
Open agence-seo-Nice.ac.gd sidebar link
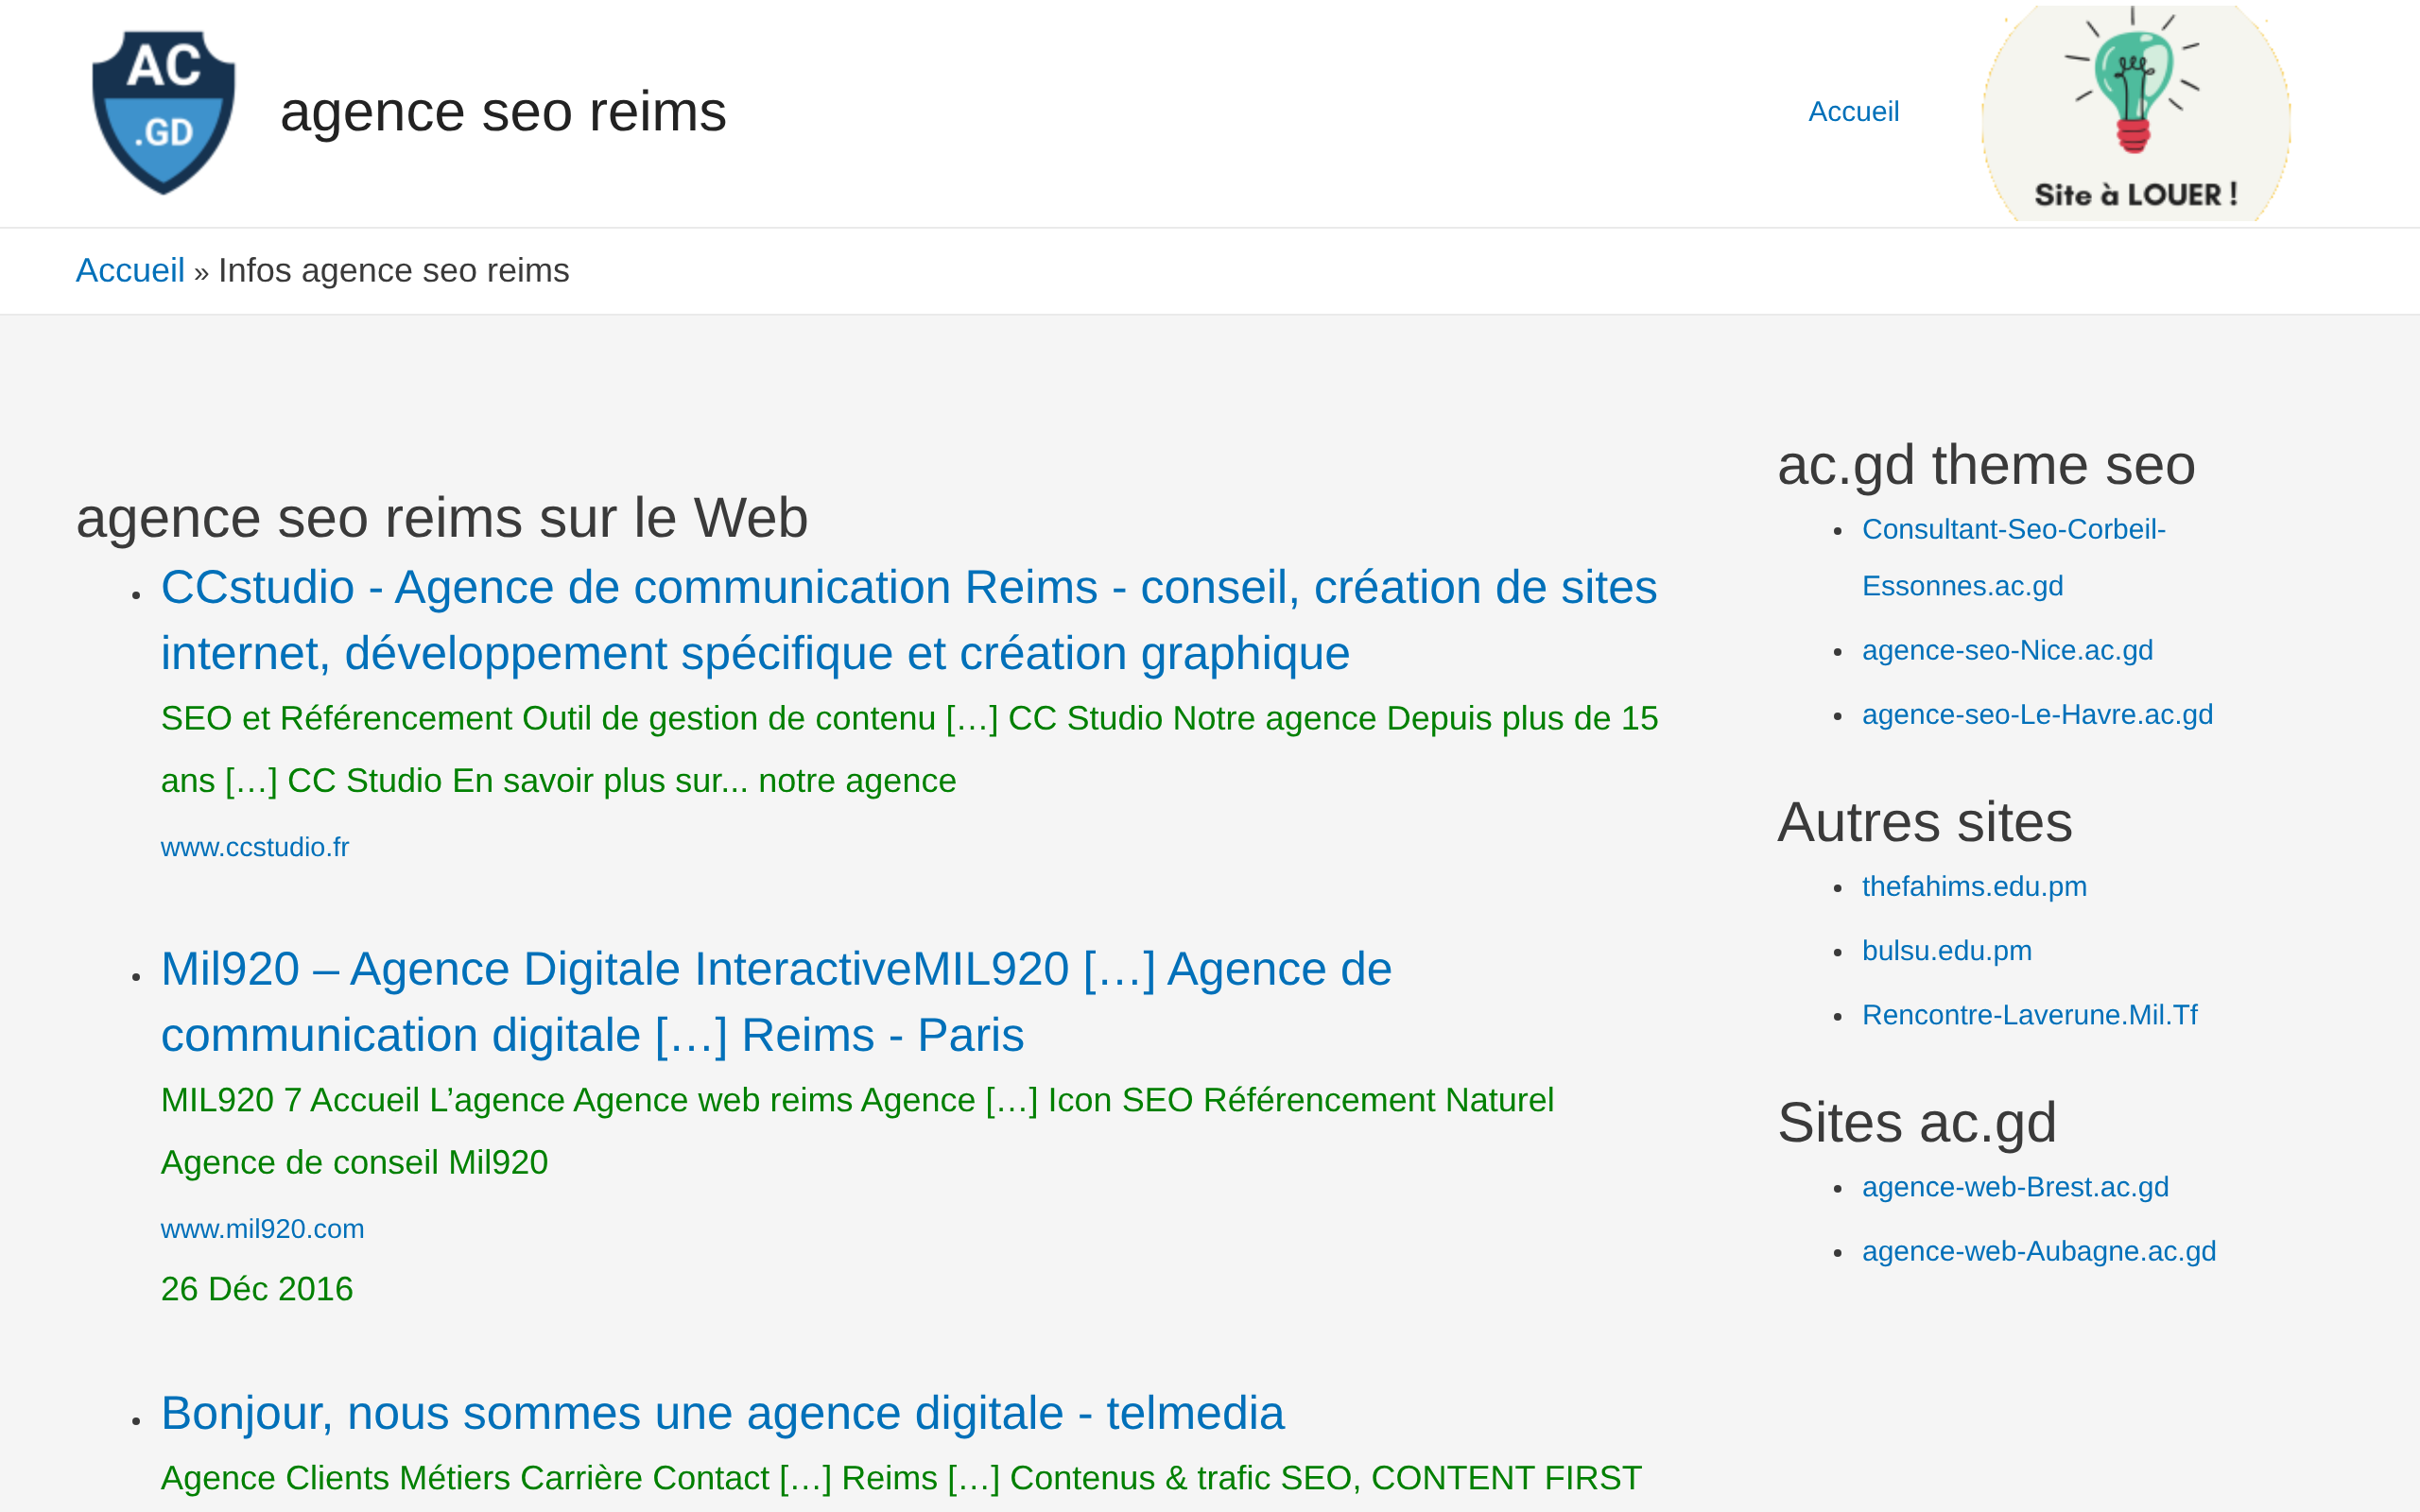tap(2007, 650)
